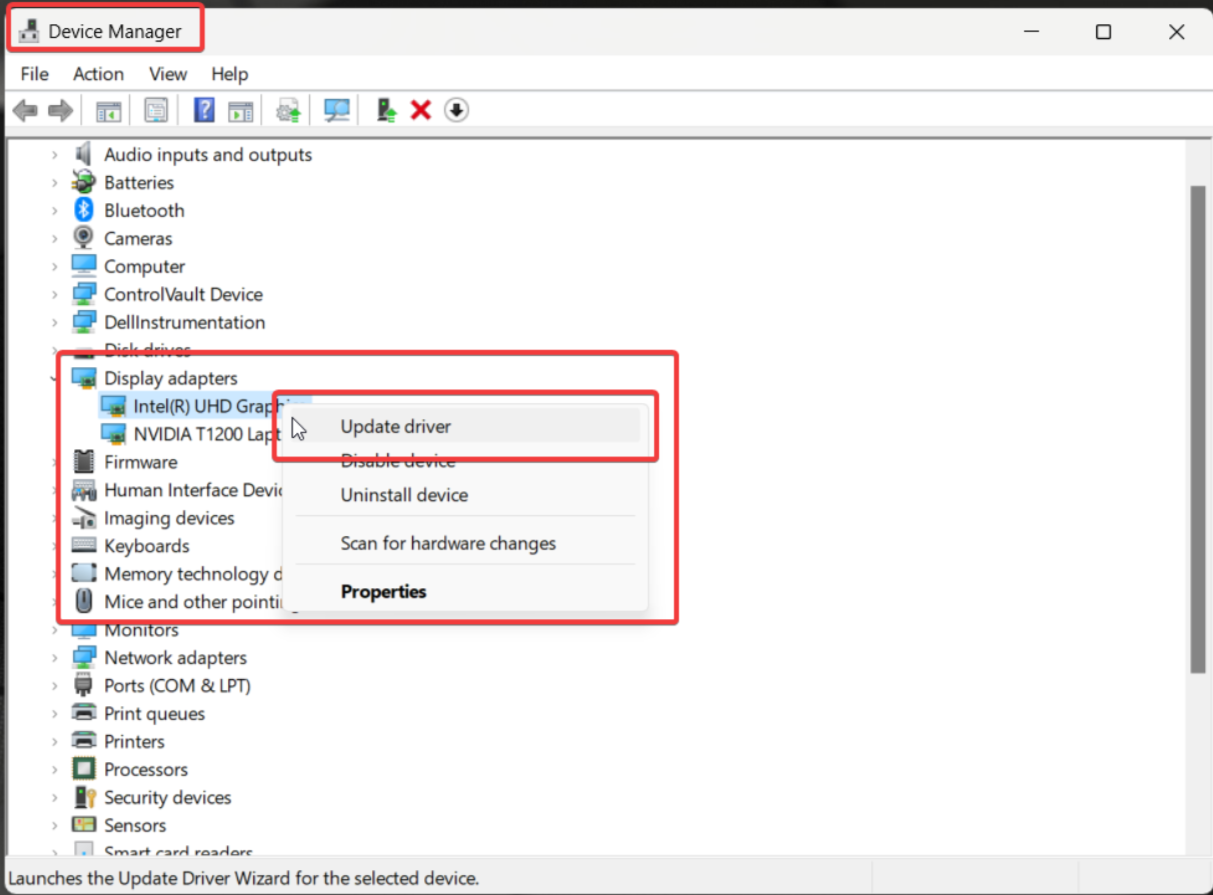Viewport: 1213px width, 895px height.
Task: Click the red X Uninstall device icon
Action: point(421,110)
